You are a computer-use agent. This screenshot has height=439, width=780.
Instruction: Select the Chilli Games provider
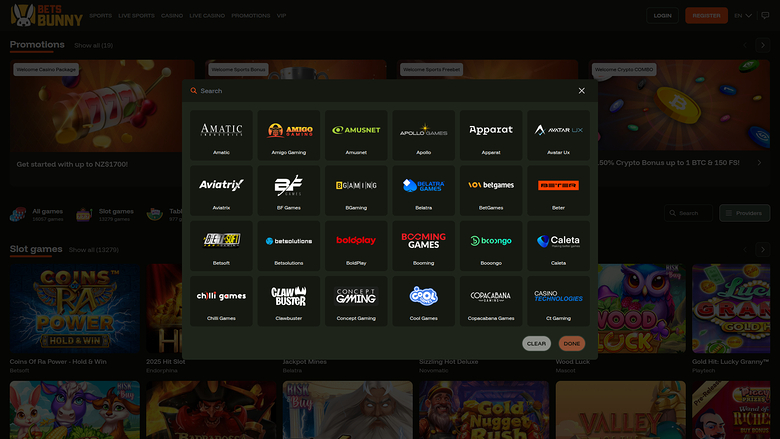click(221, 301)
